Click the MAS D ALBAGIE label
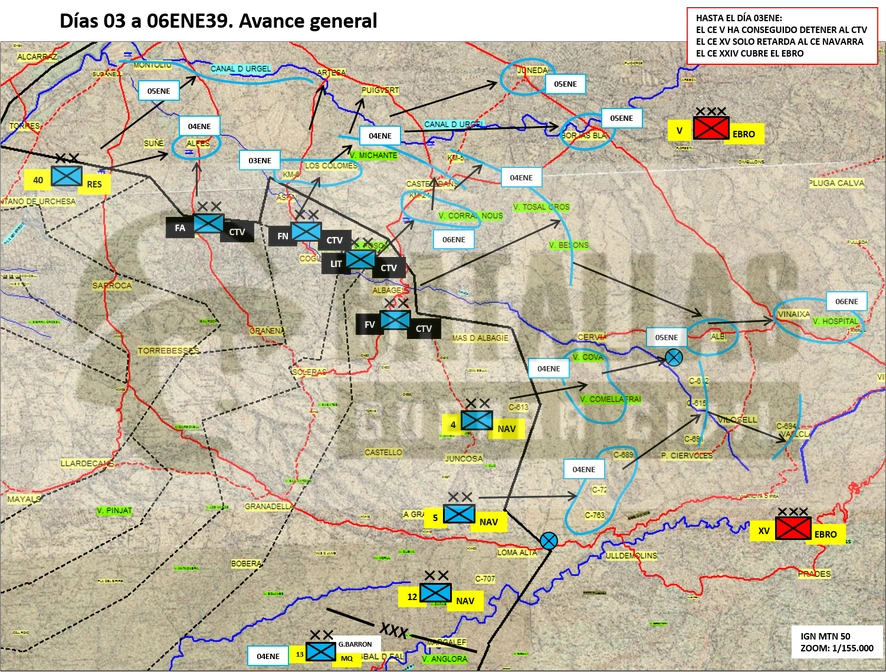886x672 pixels. (x=480, y=338)
